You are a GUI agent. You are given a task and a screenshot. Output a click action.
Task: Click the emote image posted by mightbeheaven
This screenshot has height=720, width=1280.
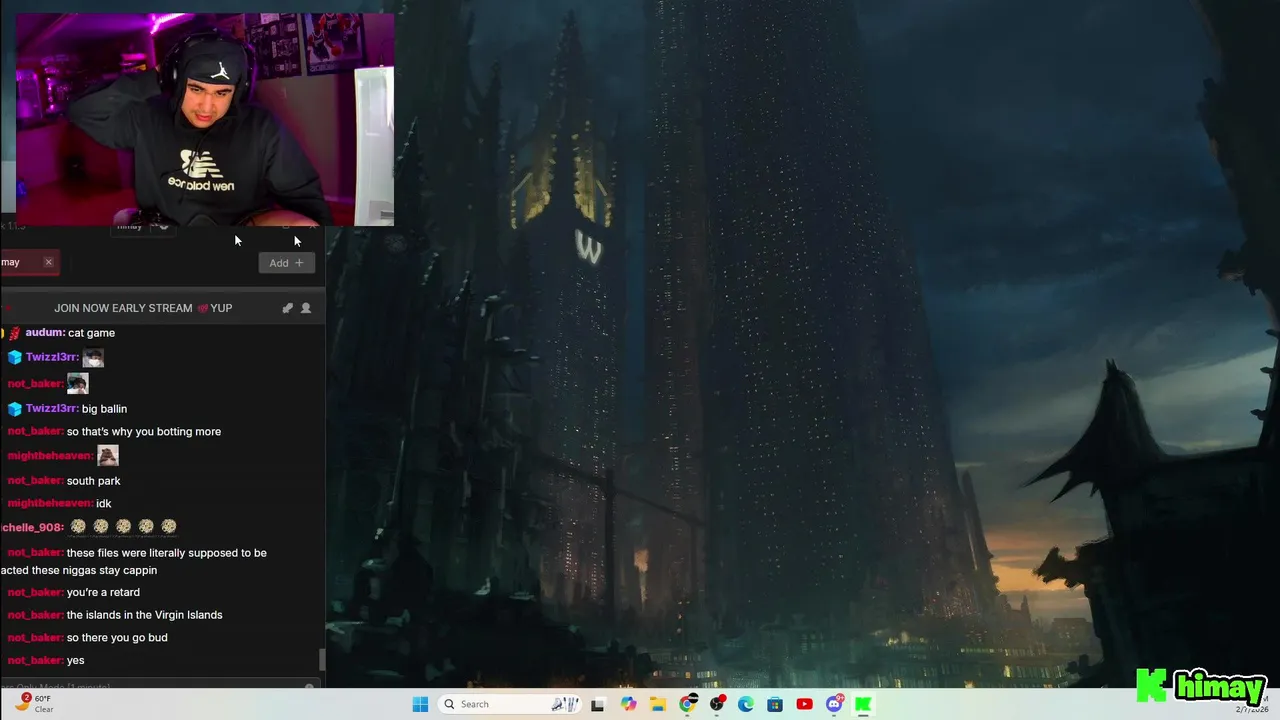108,455
